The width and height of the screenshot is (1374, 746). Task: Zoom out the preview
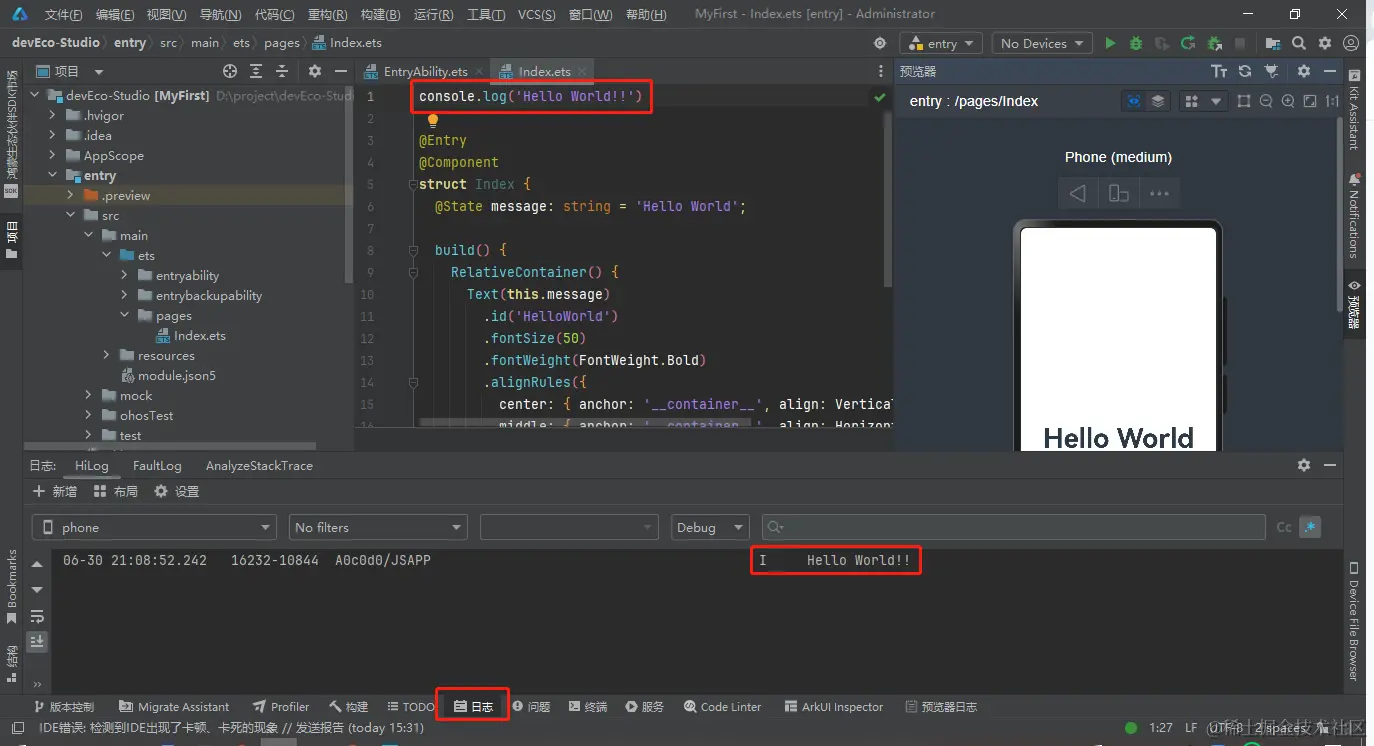pyautogui.click(x=1266, y=101)
